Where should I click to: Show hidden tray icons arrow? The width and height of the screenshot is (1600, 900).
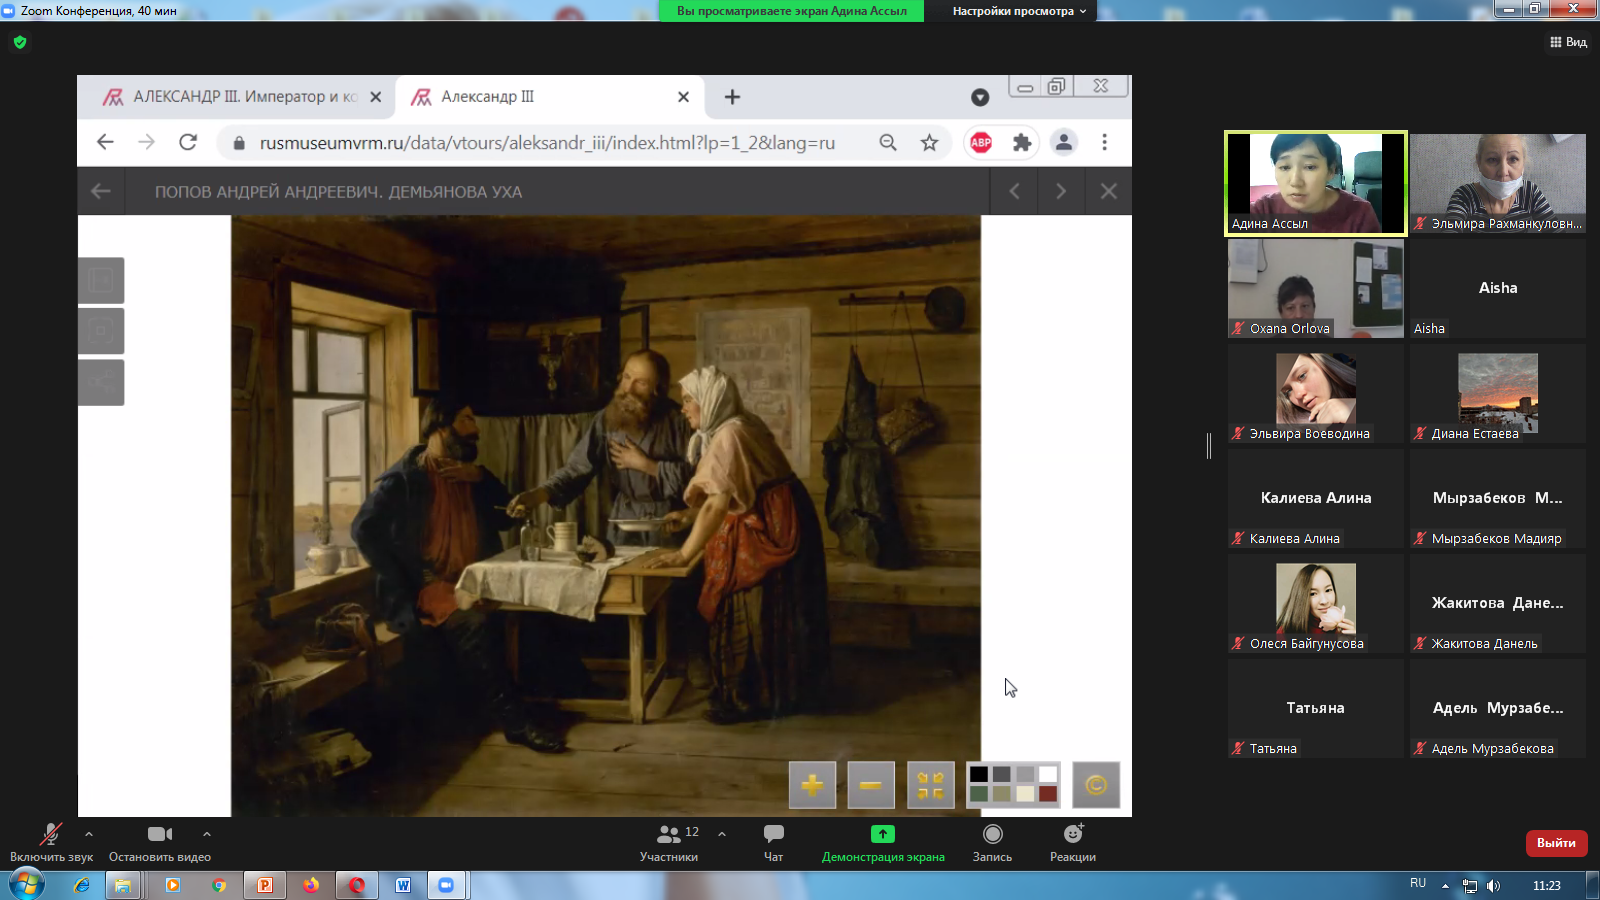tap(1445, 885)
